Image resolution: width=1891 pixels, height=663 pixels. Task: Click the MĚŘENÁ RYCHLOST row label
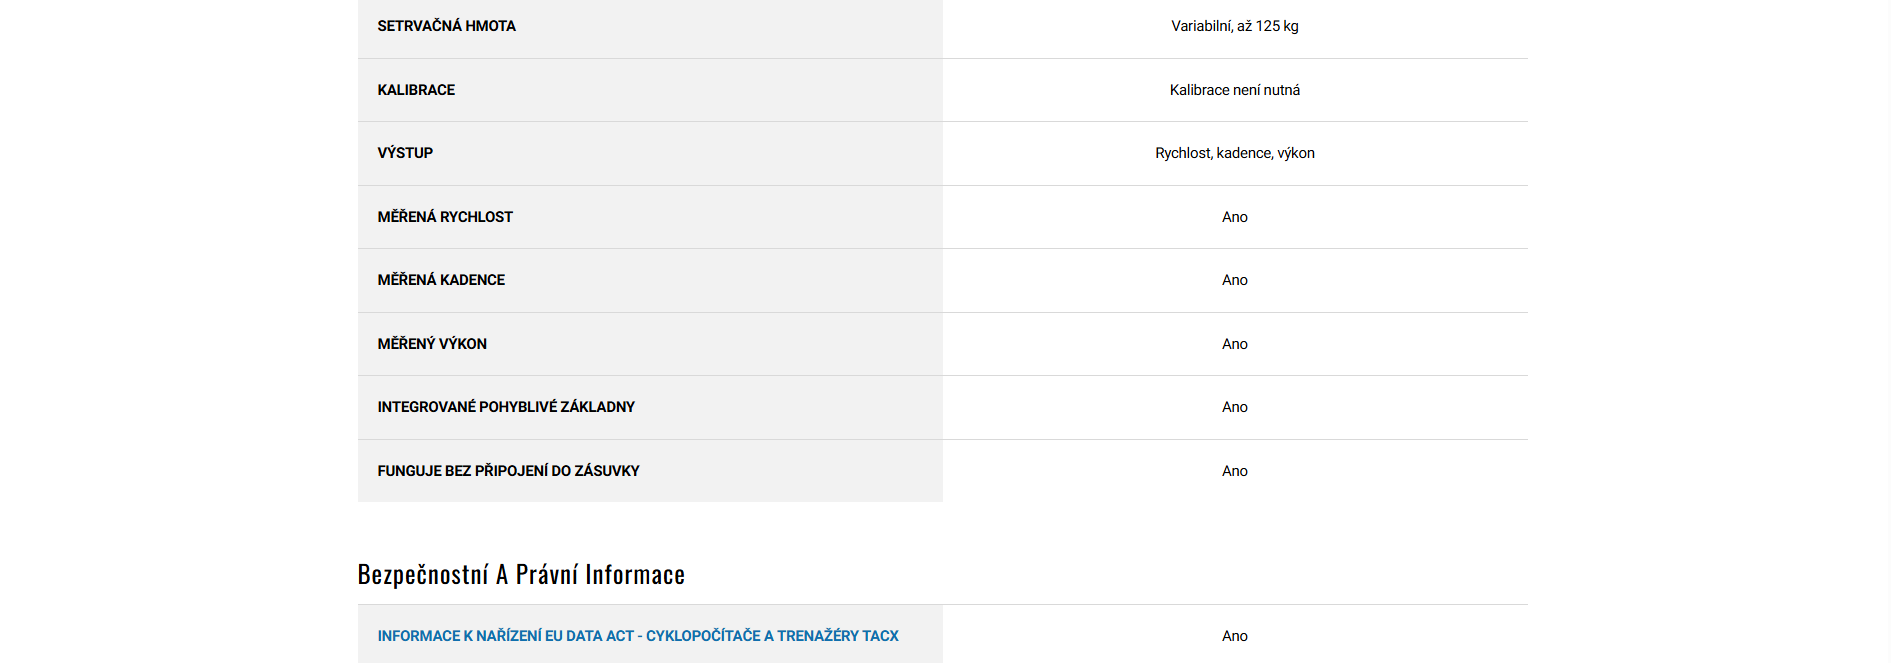click(445, 217)
